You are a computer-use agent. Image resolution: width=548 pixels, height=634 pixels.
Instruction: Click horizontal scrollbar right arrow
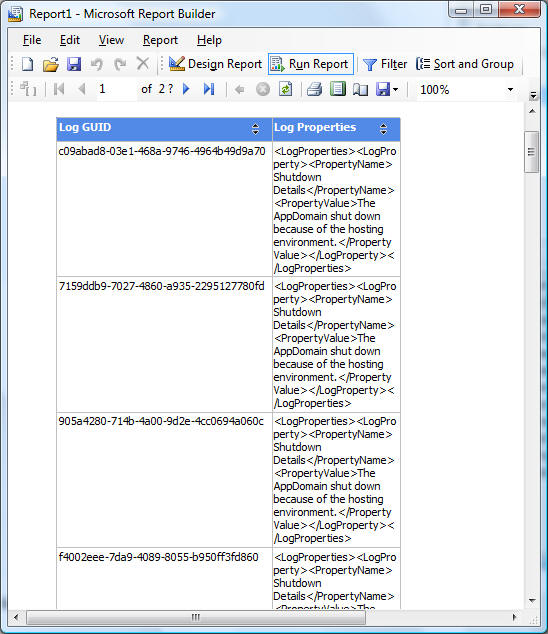click(x=514, y=617)
